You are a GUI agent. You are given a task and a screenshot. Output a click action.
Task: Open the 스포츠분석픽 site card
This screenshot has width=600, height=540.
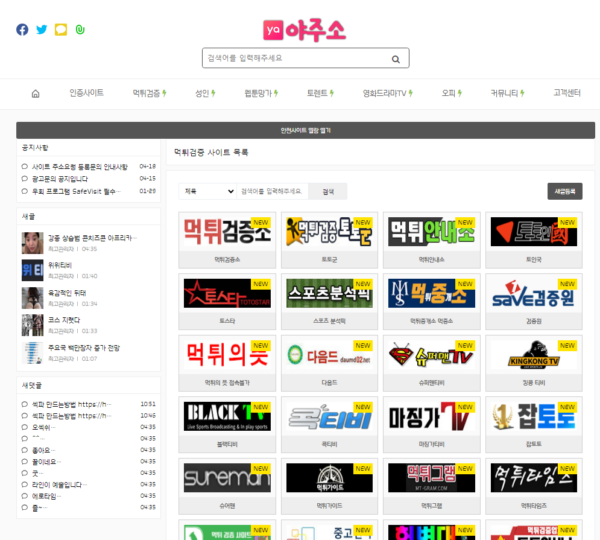pos(329,302)
